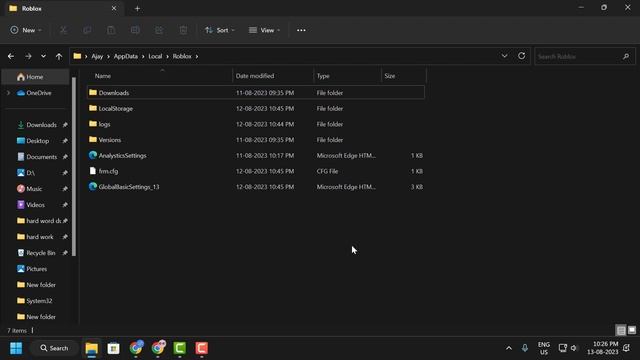The width and height of the screenshot is (640, 360).
Task: Sort by Type column header
Action: tap(347, 76)
